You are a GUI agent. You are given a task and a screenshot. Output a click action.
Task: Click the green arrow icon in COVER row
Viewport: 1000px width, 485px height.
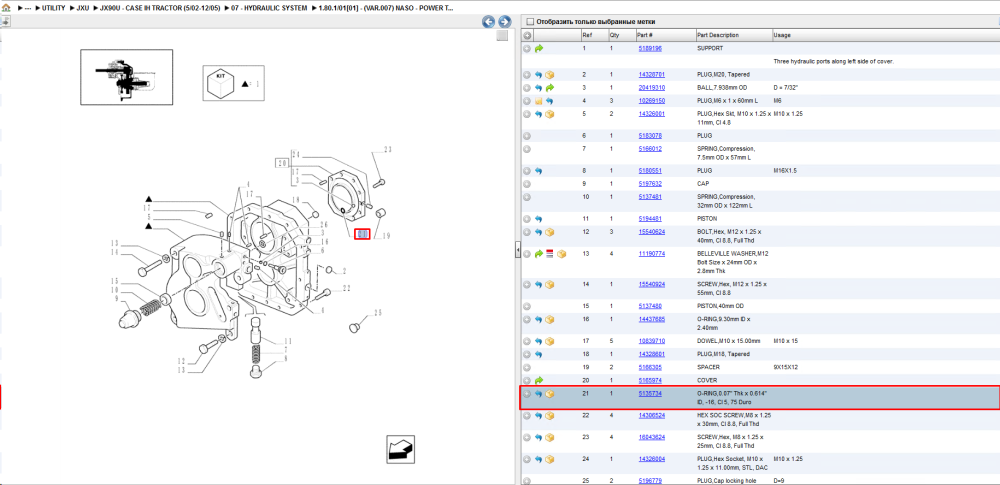coord(539,380)
